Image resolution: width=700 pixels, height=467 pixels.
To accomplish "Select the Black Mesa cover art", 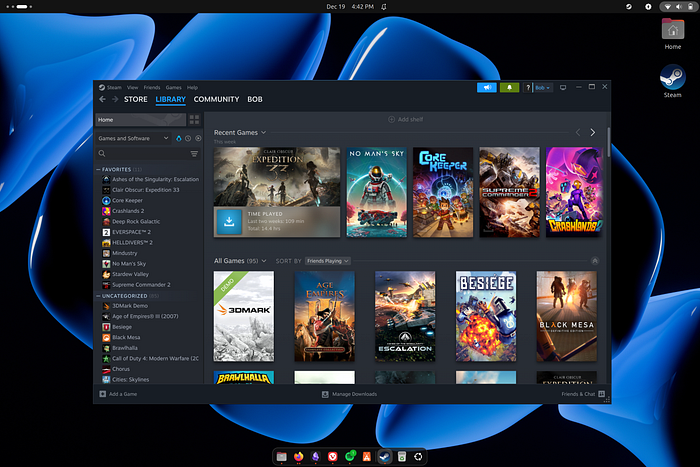I will [567, 316].
